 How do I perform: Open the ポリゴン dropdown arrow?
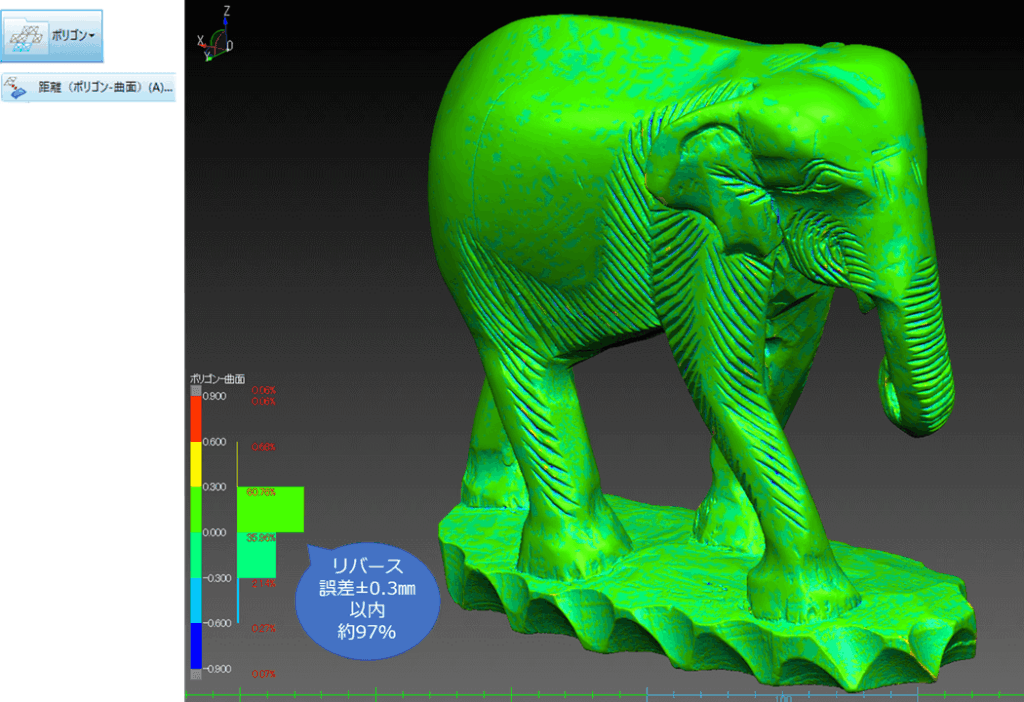click(x=93, y=36)
